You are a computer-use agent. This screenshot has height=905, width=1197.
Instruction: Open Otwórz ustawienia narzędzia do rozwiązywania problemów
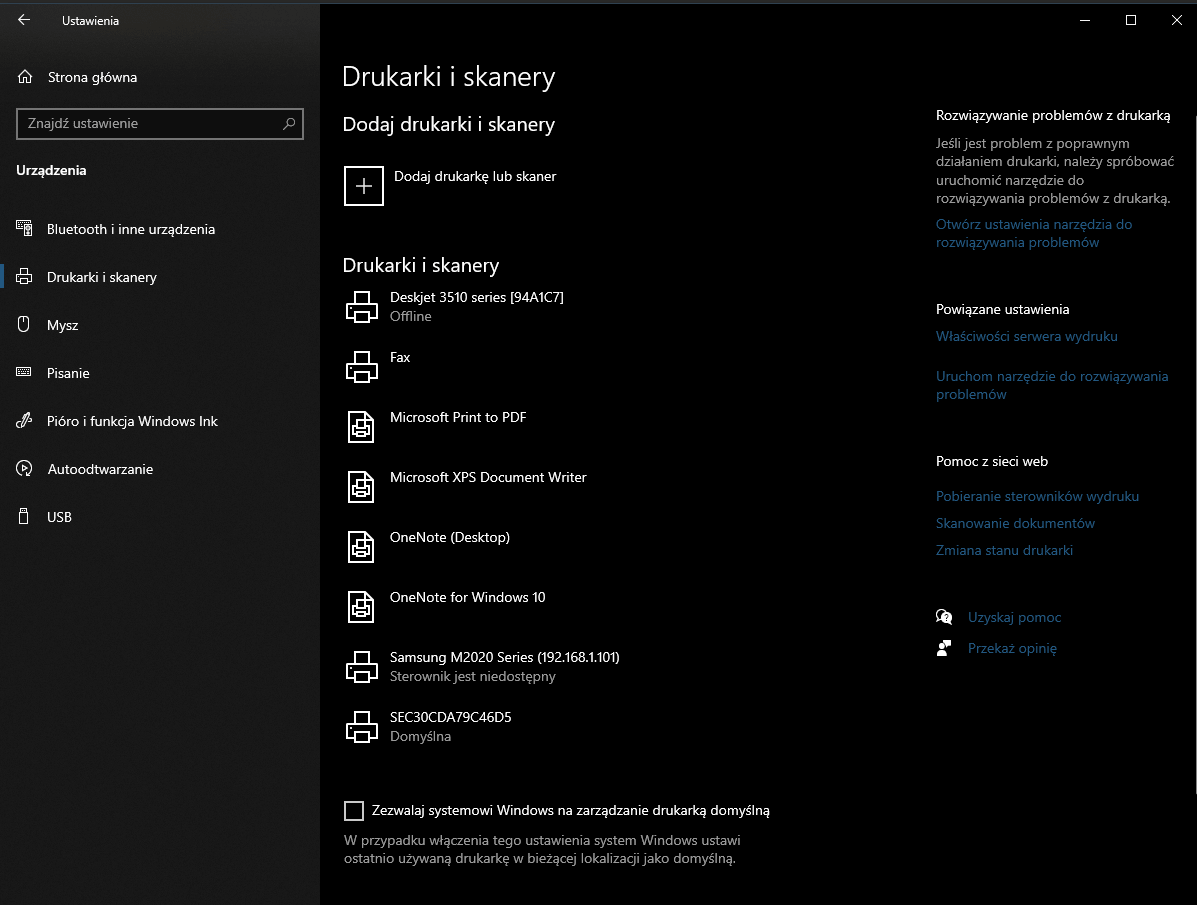coord(1034,234)
